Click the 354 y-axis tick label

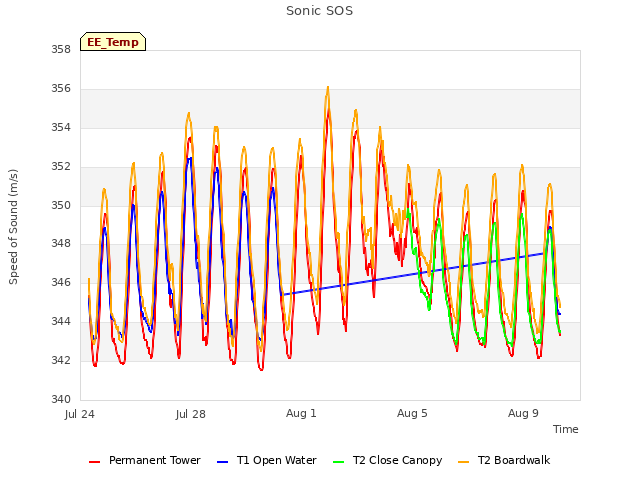(61, 128)
